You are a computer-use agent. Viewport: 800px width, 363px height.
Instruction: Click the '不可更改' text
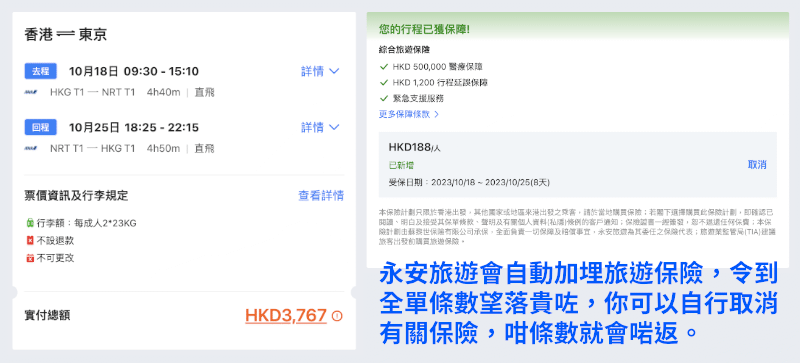point(55,258)
